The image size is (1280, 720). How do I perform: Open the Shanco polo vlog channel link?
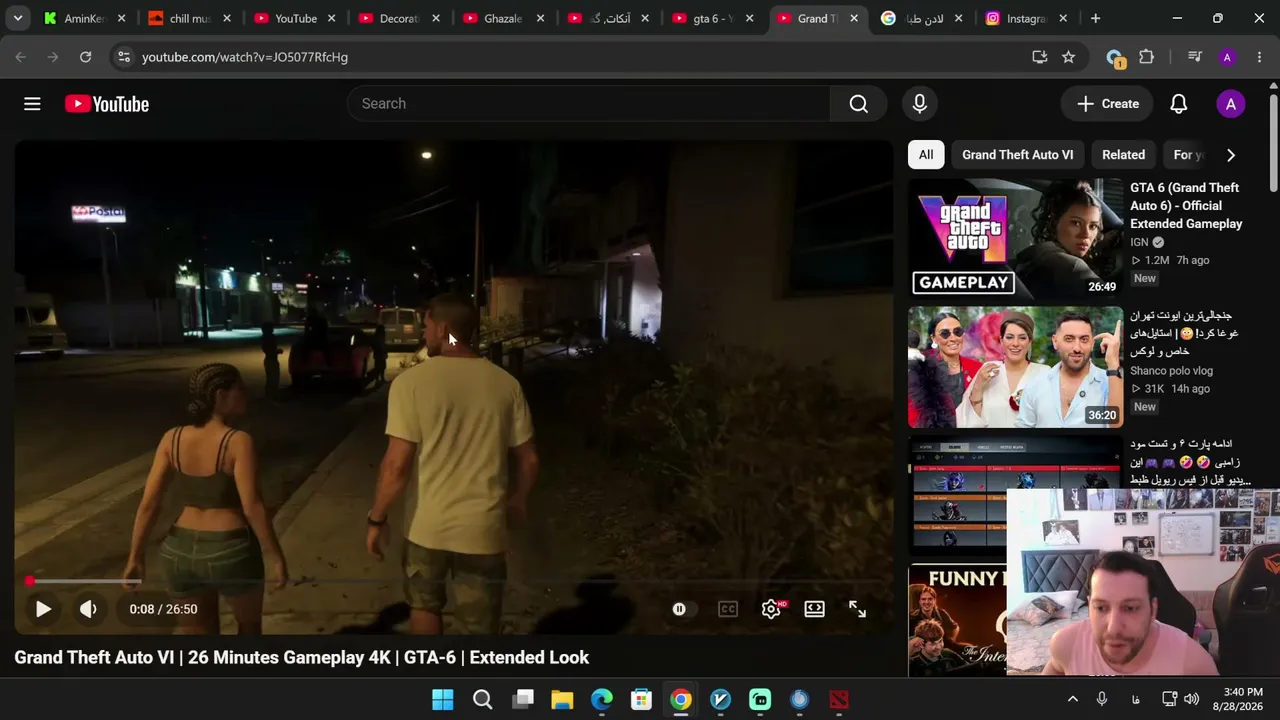[1171, 371]
